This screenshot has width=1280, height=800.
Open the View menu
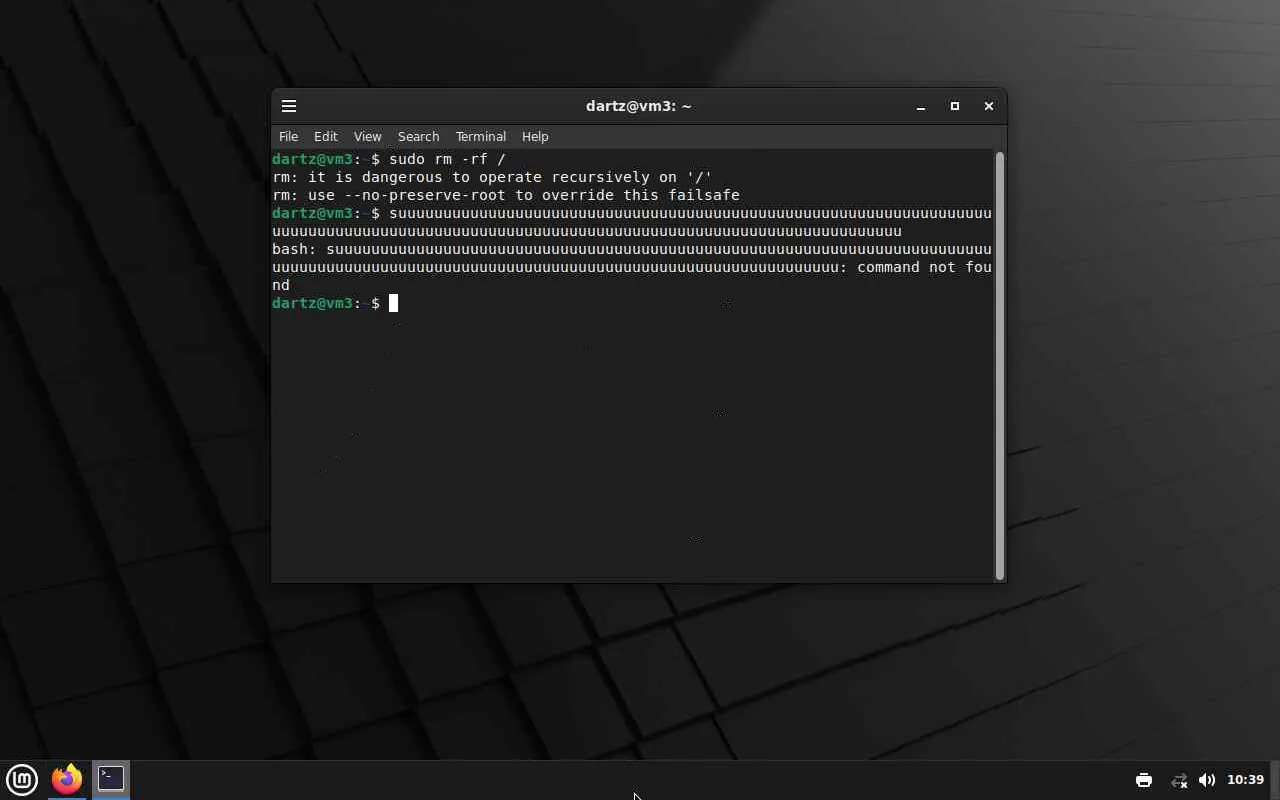[367, 136]
